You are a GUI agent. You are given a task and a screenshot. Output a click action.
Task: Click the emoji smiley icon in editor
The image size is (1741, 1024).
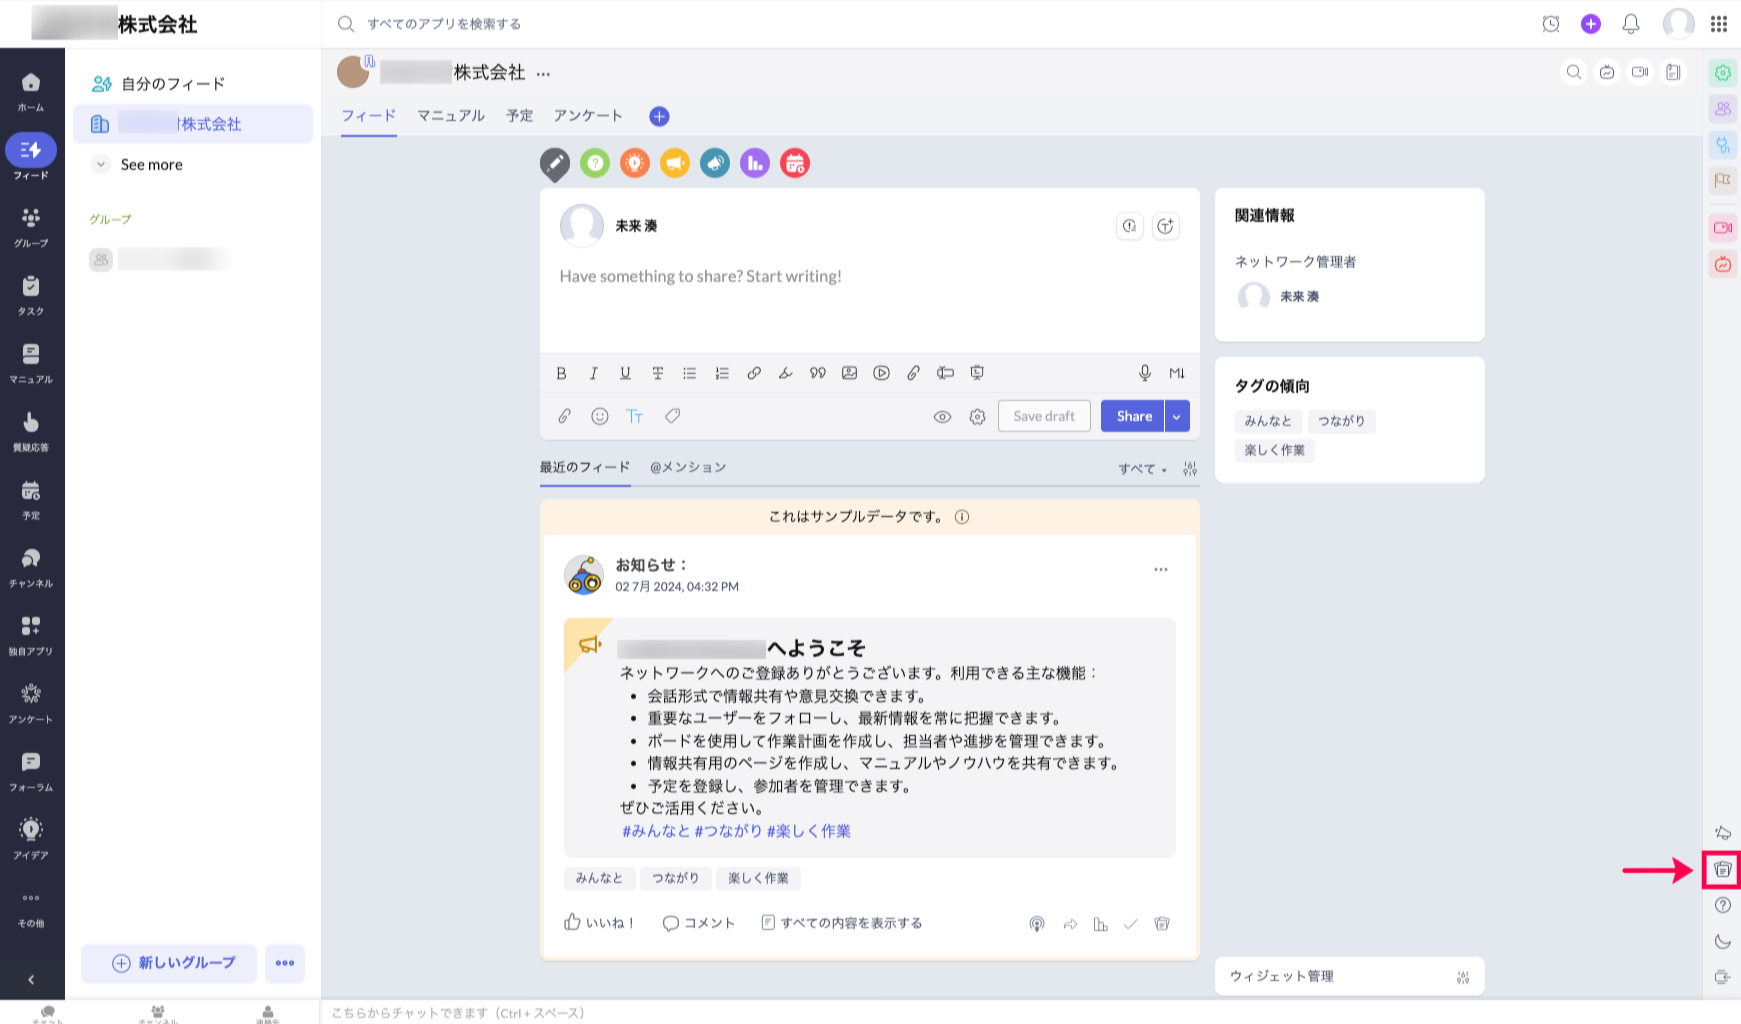[x=600, y=417]
